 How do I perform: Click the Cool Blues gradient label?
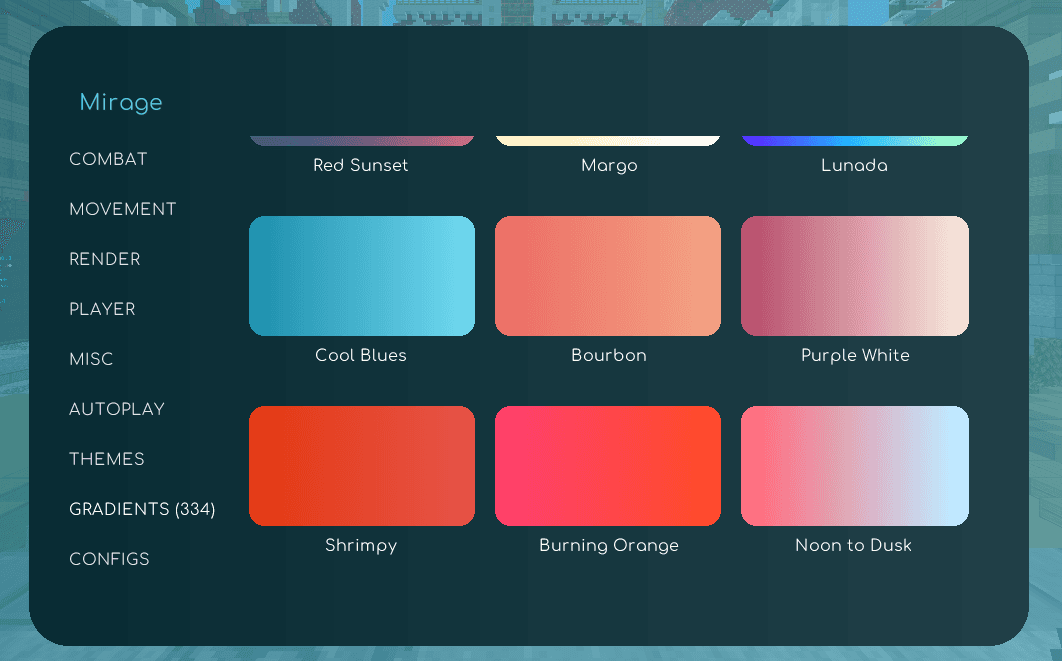tap(361, 355)
